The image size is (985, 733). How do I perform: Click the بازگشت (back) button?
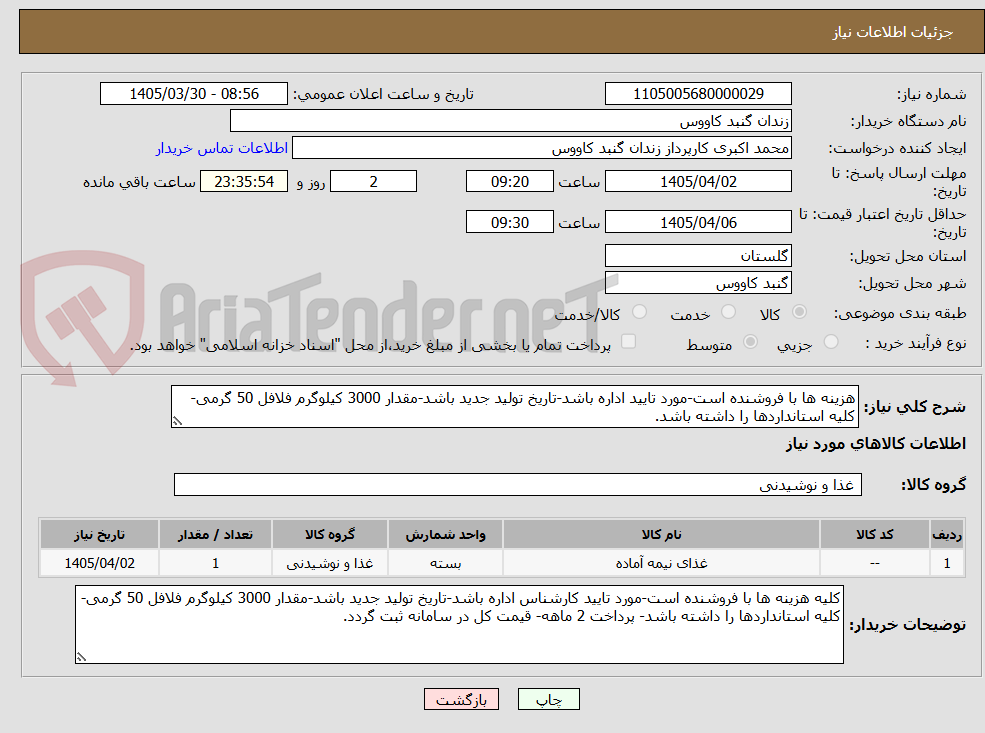(461, 699)
